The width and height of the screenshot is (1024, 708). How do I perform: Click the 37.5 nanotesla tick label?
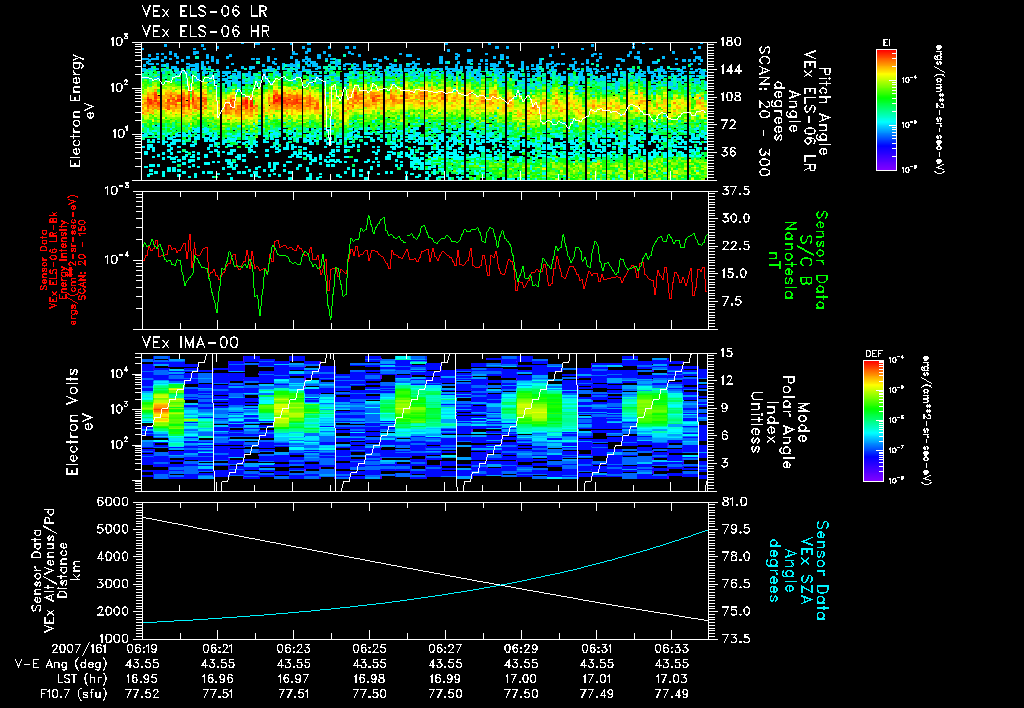[x=735, y=191]
